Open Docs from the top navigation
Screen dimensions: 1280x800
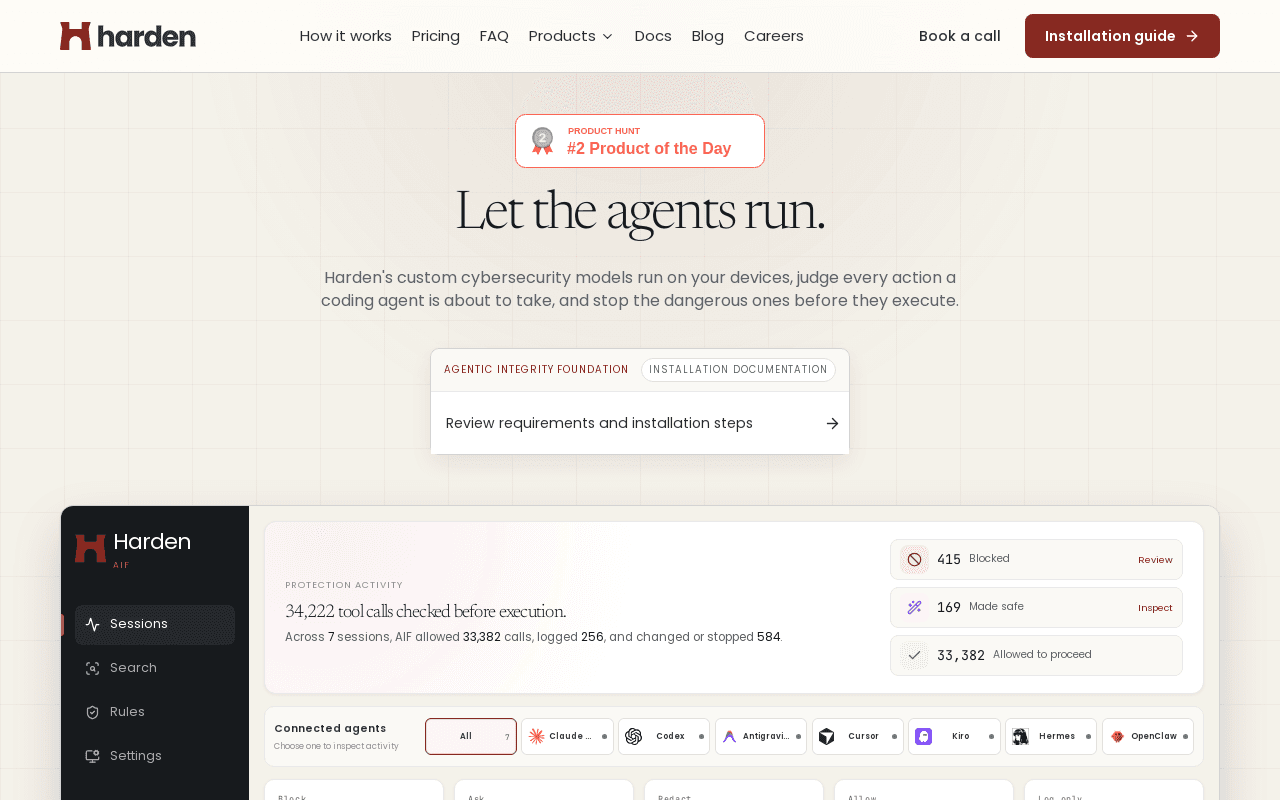[x=653, y=36]
